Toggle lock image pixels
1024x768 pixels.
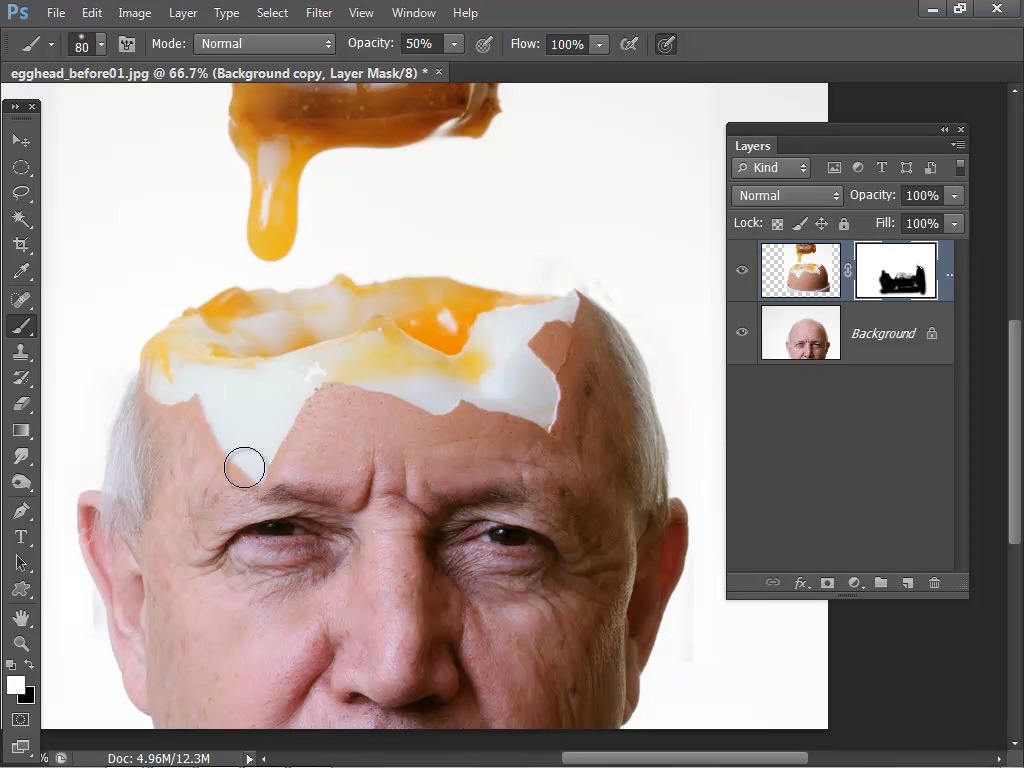[799, 224]
